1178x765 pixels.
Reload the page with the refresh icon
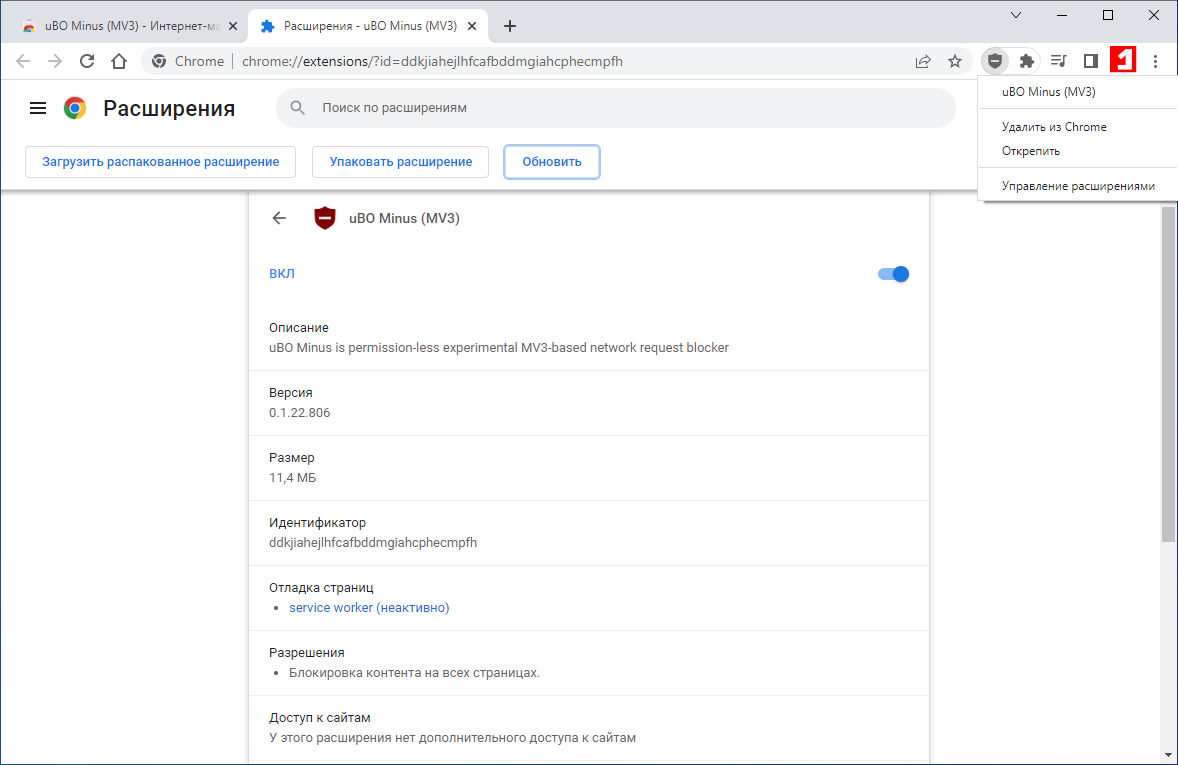point(87,61)
